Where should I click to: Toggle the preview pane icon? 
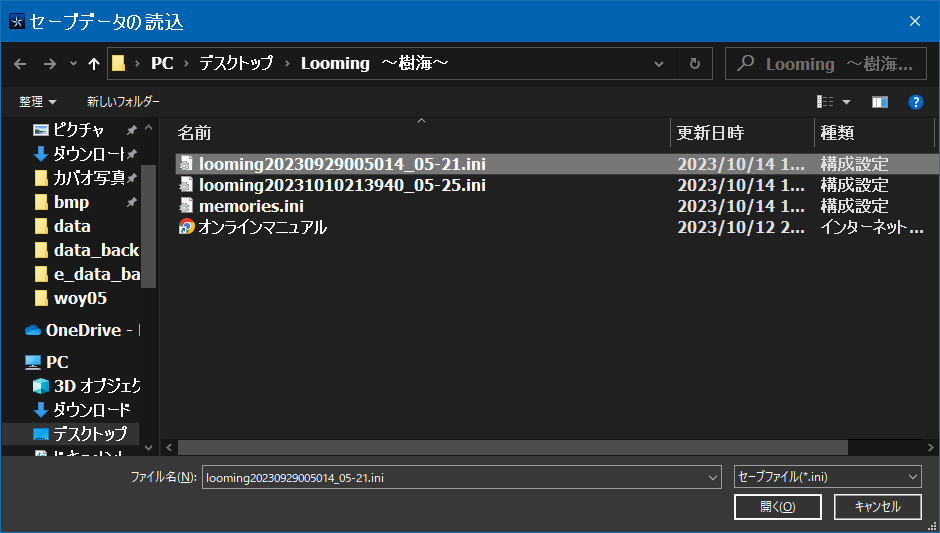click(880, 102)
